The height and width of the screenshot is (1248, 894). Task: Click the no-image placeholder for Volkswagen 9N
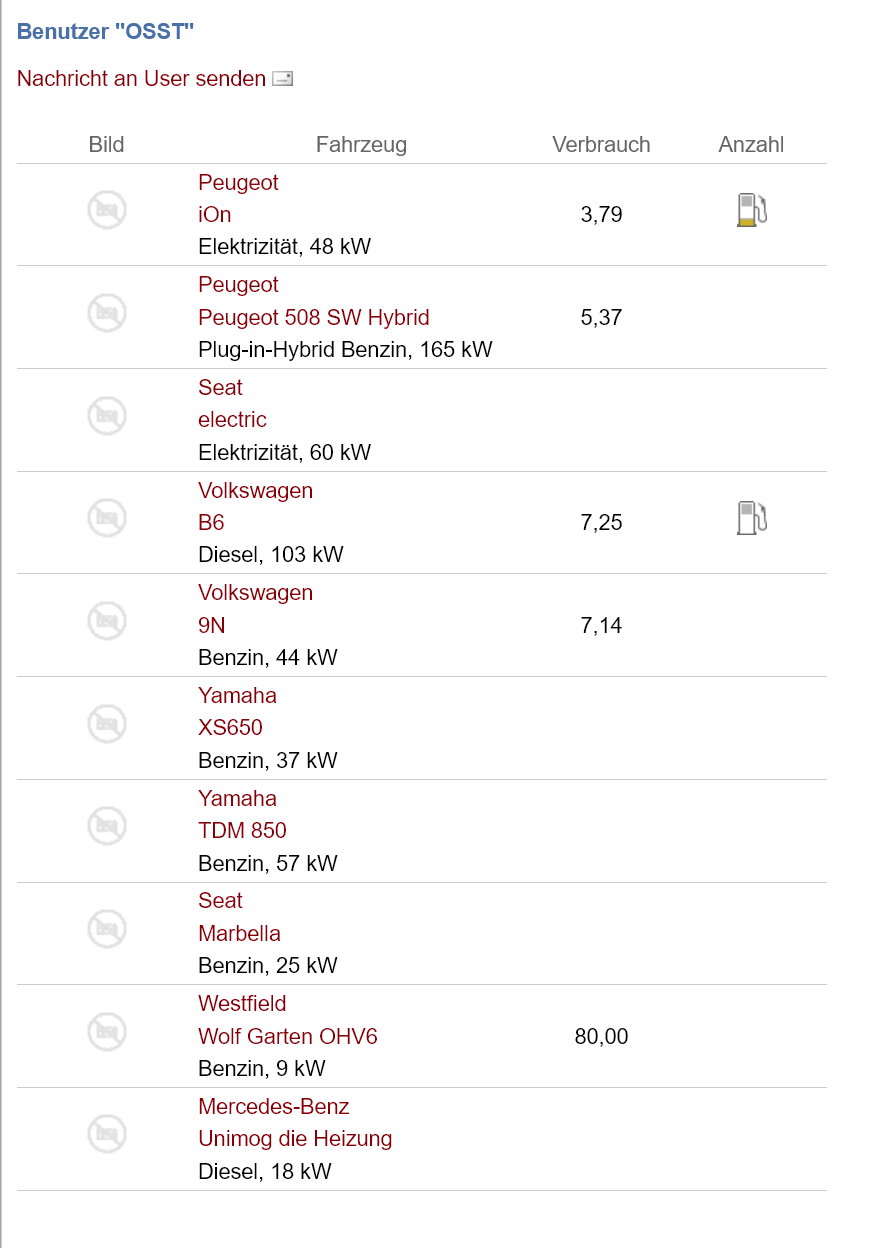coord(107,621)
